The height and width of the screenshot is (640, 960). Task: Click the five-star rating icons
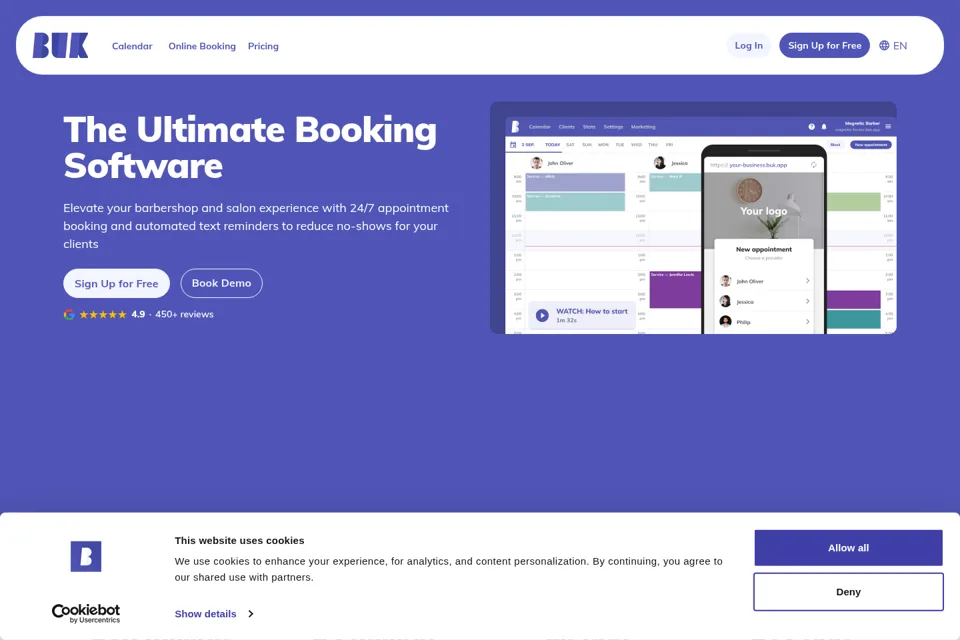click(103, 314)
